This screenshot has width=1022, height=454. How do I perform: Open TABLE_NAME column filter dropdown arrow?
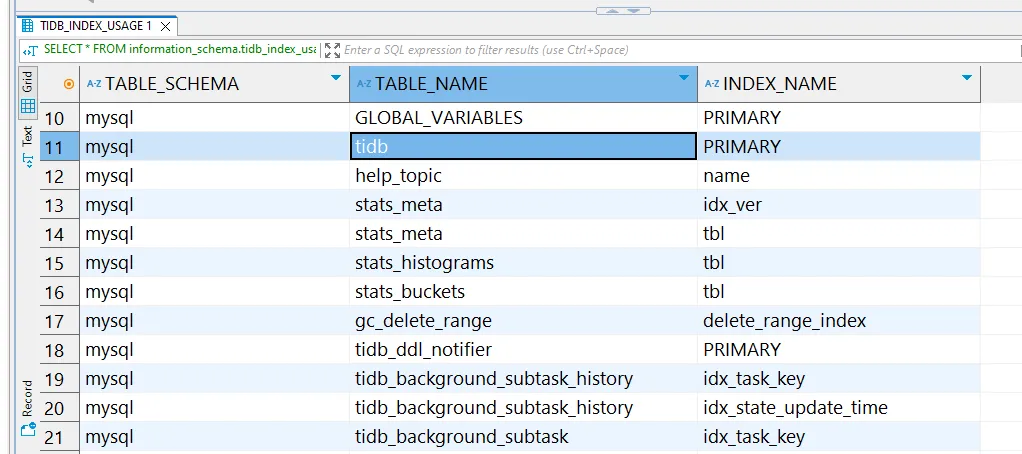[x=684, y=78]
